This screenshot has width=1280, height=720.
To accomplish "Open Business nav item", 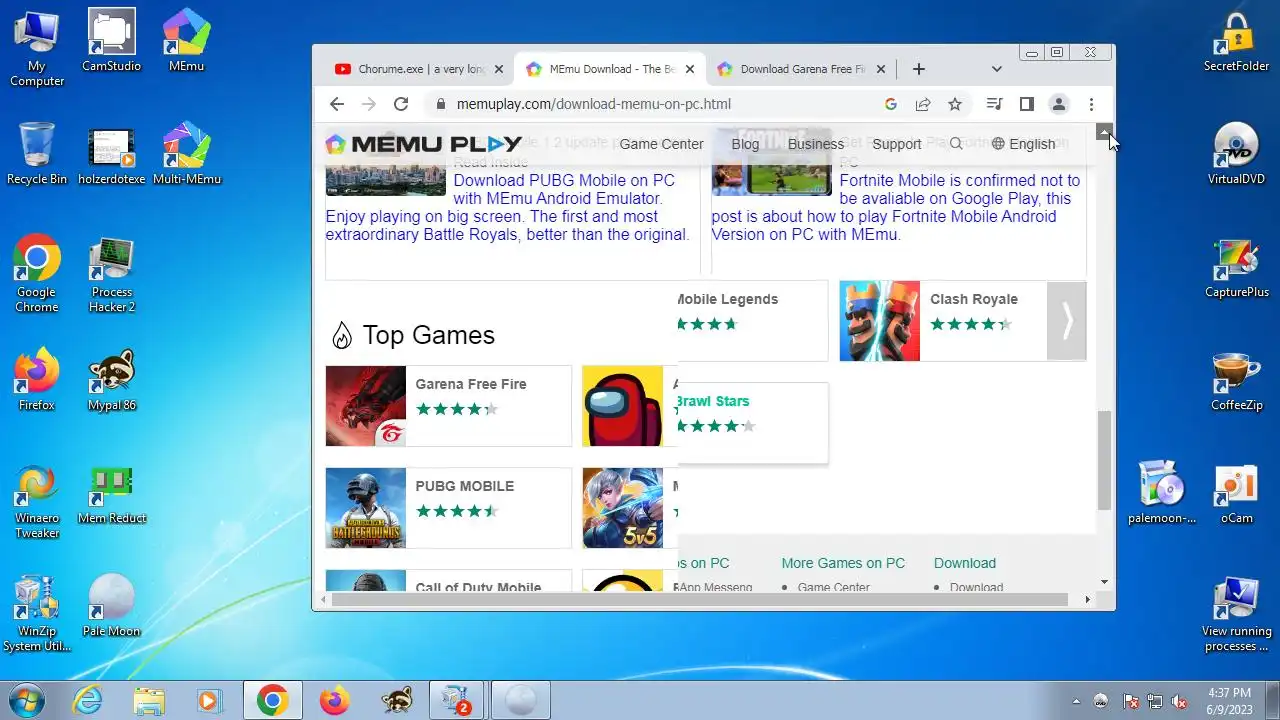I will (x=816, y=144).
